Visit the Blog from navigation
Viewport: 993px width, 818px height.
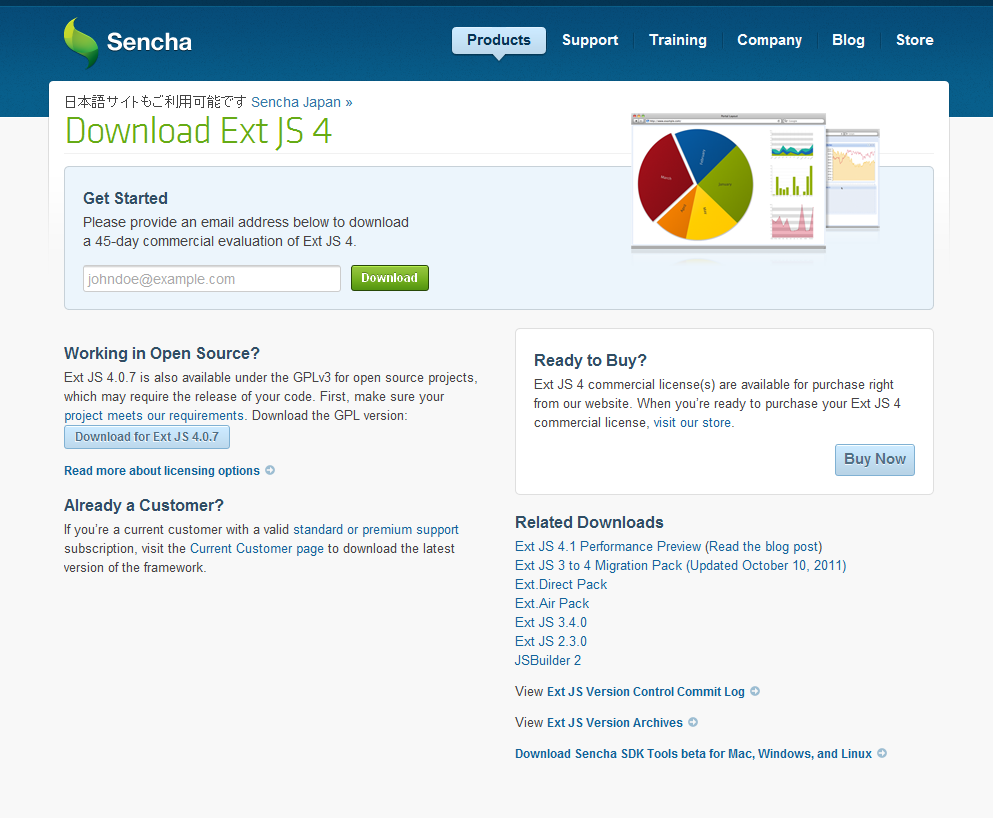[x=848, y=40]
